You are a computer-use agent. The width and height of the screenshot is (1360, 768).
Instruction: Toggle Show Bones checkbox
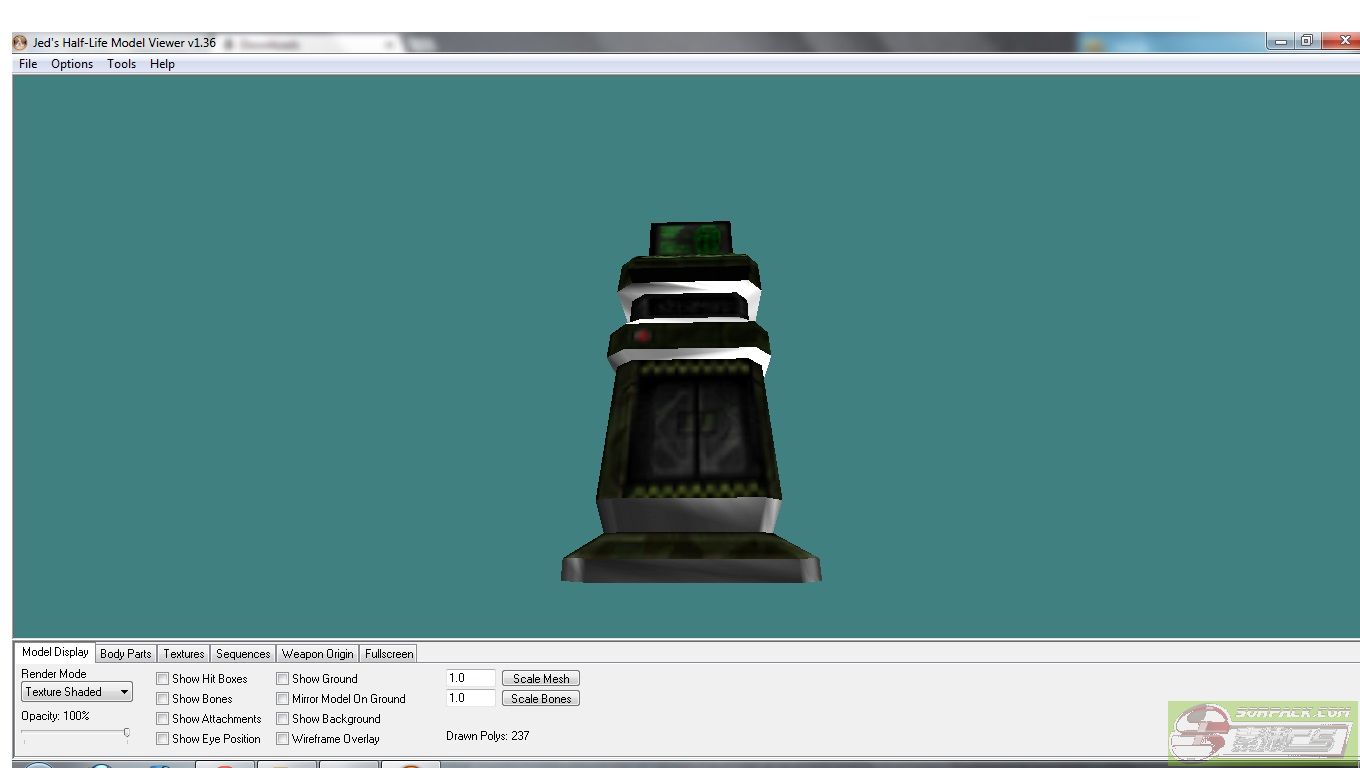tap(162, 699)
